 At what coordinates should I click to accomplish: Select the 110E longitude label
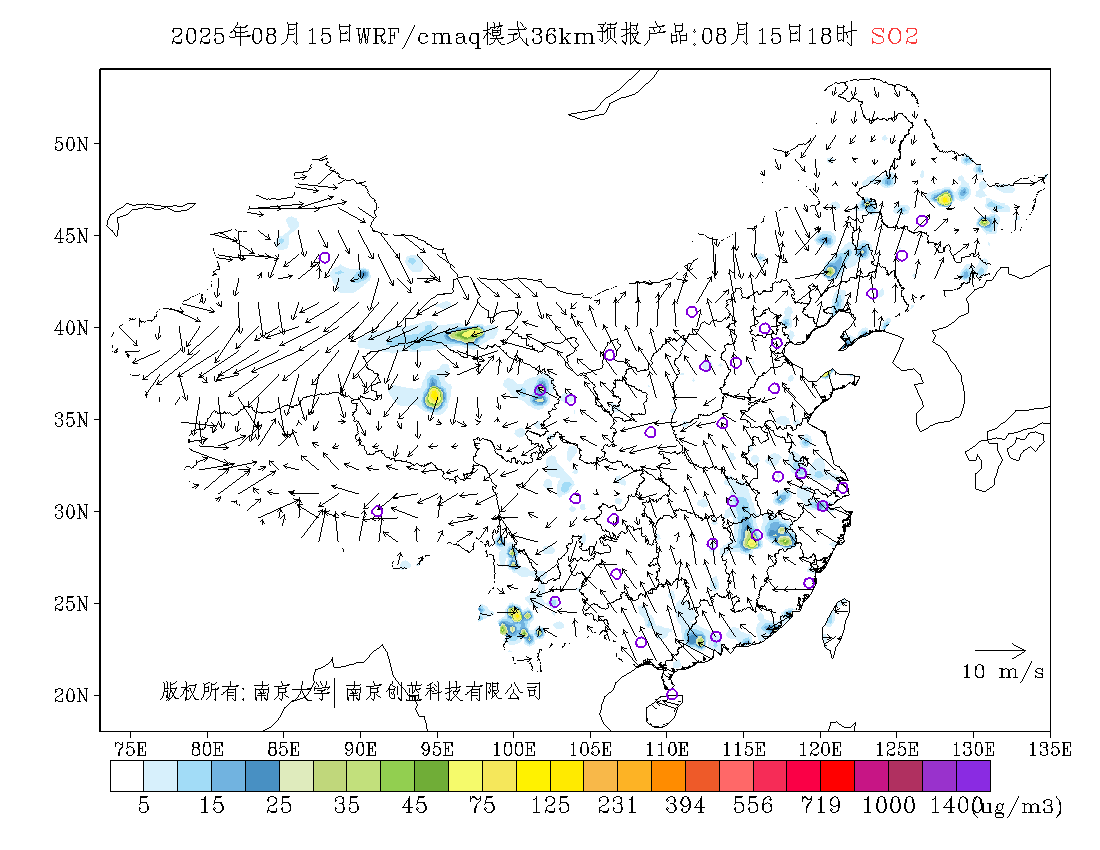point(666,749)
